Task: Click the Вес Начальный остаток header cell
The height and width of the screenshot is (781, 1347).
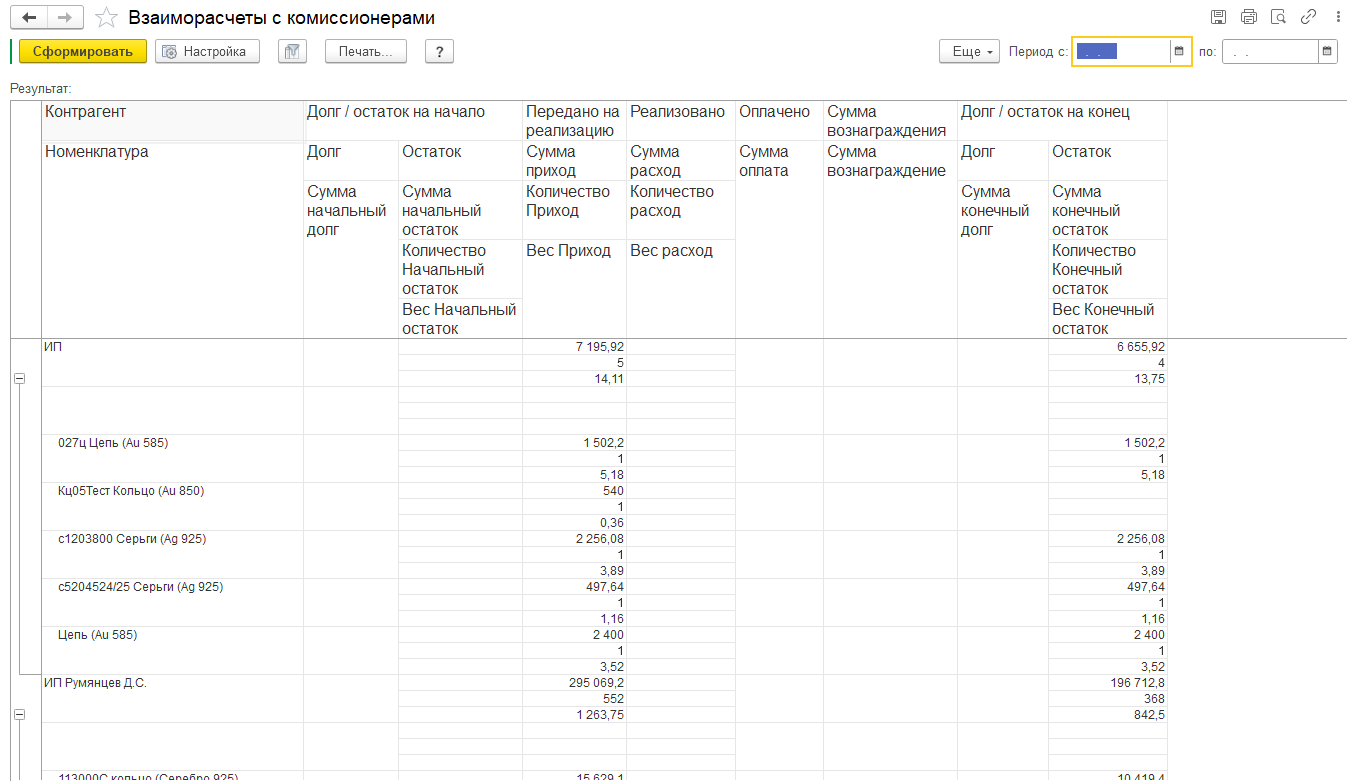Action: click(460, 319)
